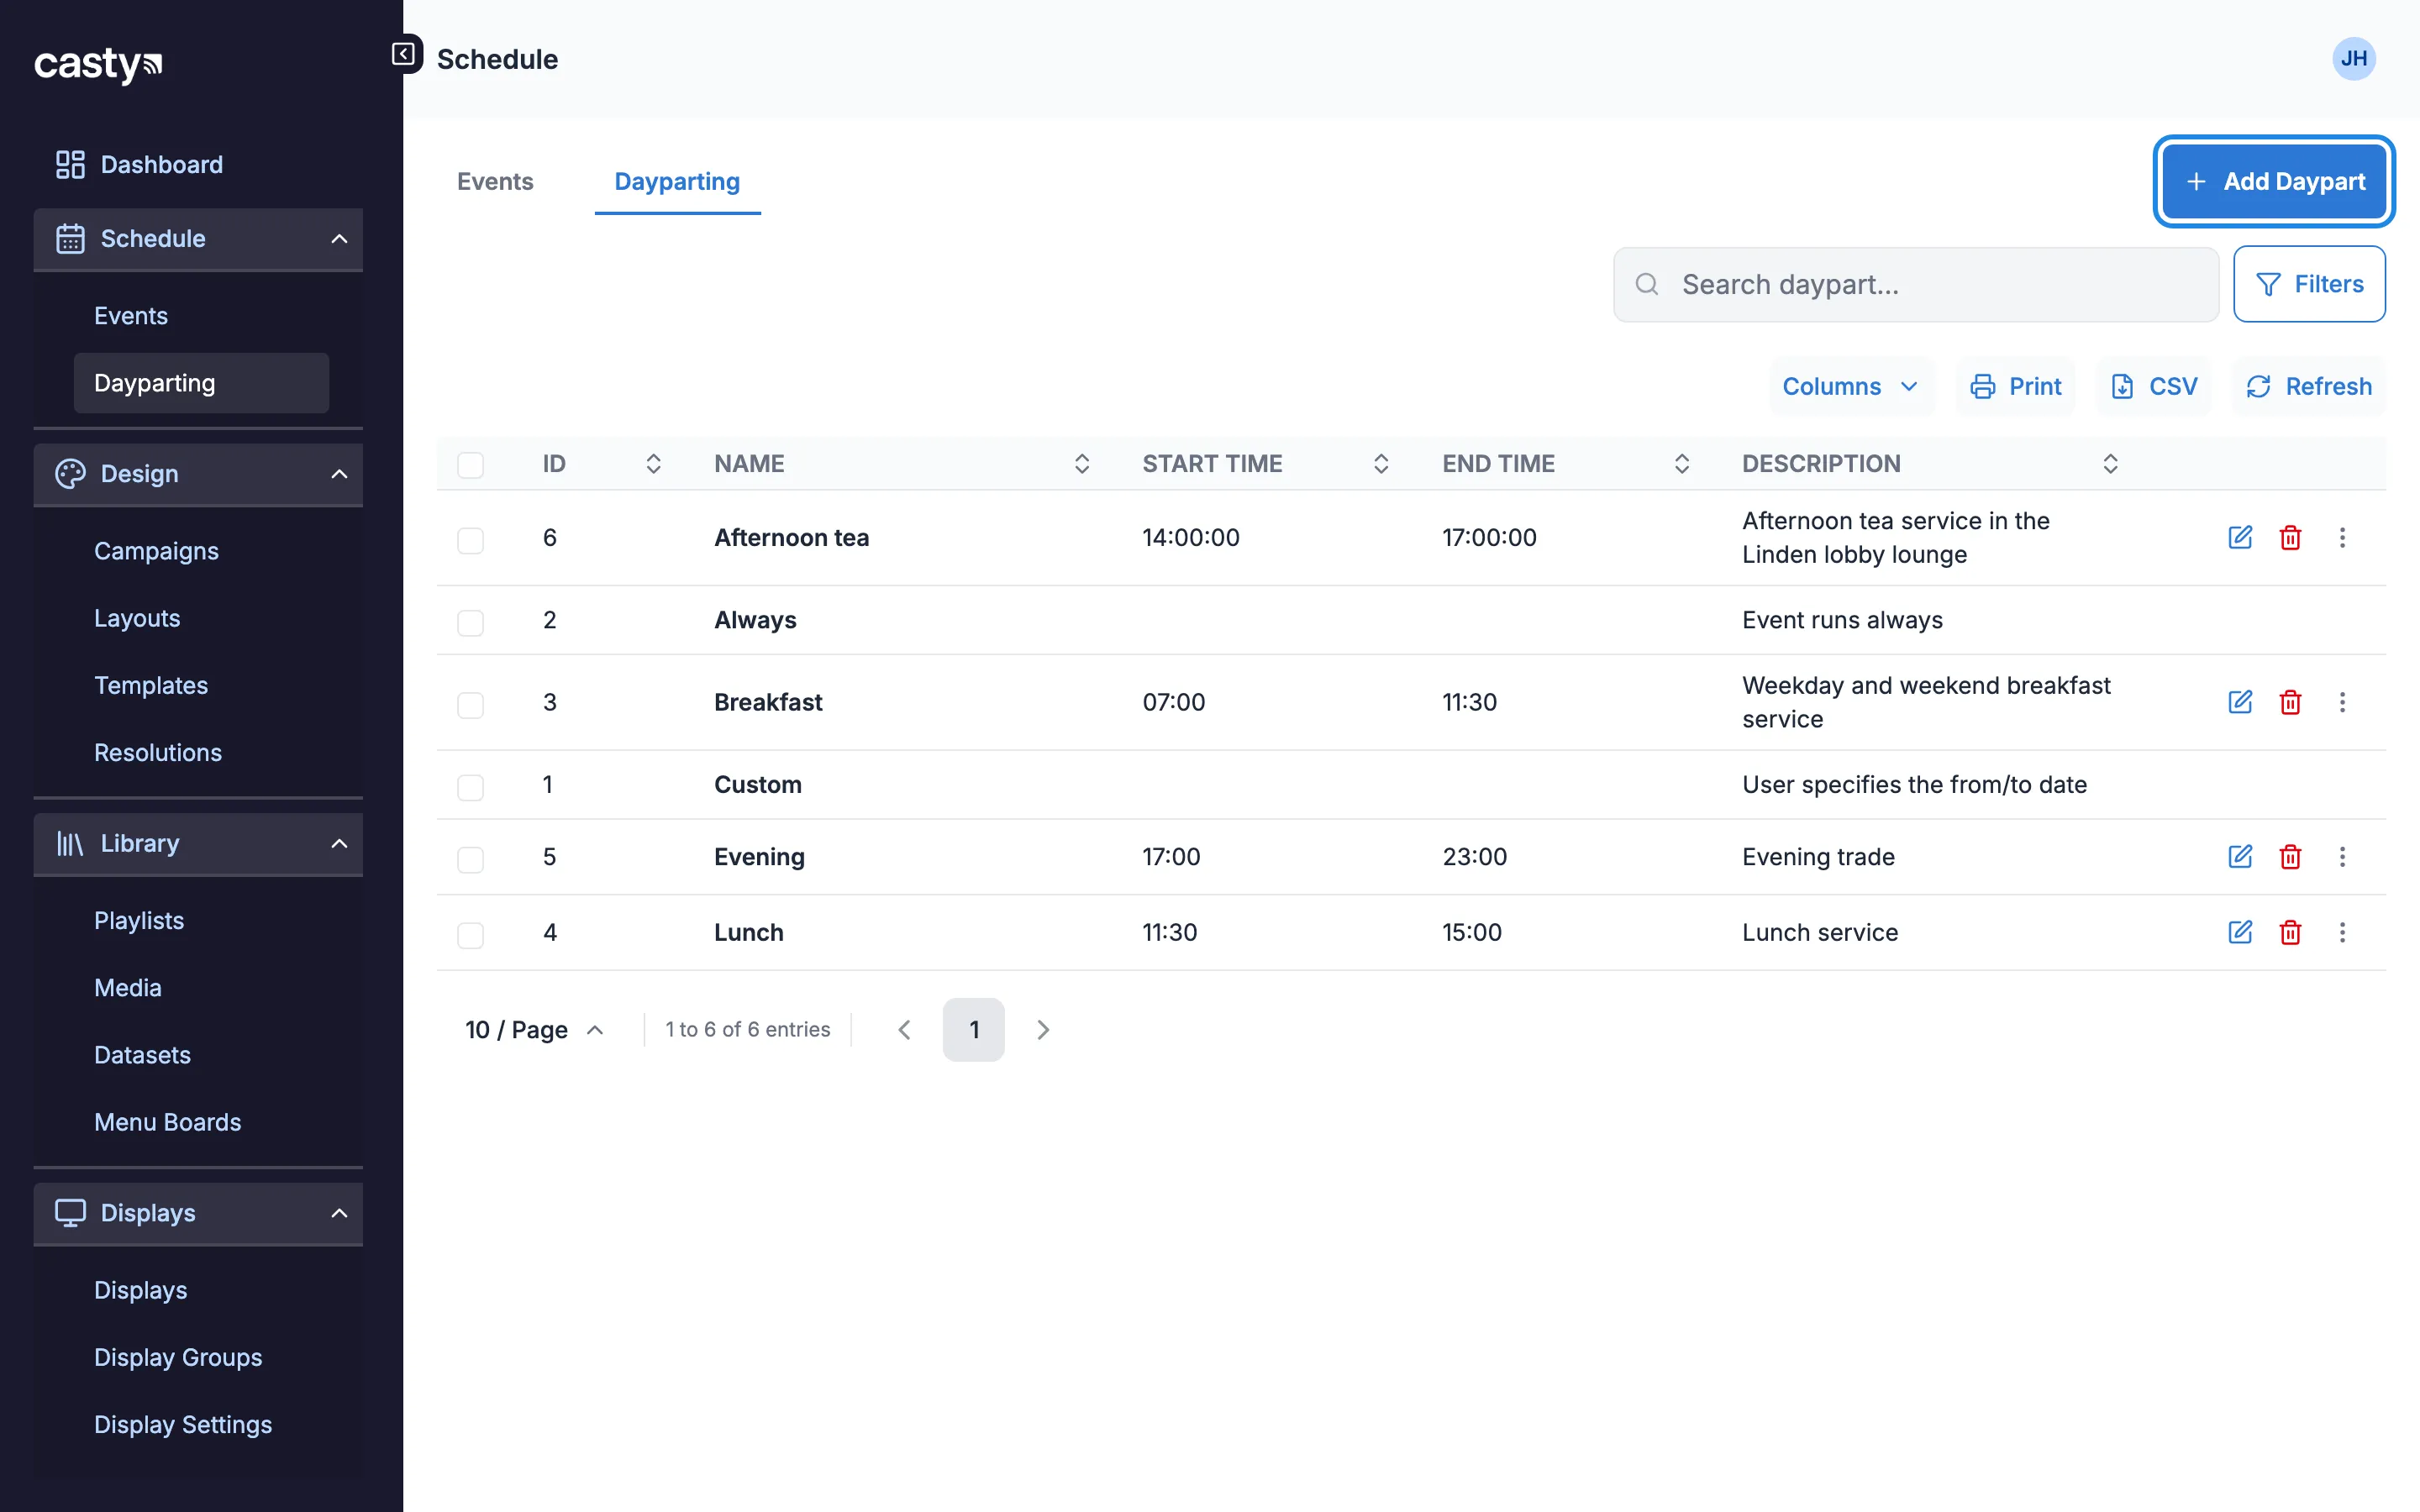Edit the Afternoon tea daypart
2420x1512 pixels.
pyautogui.click(x=2240, y=537)
